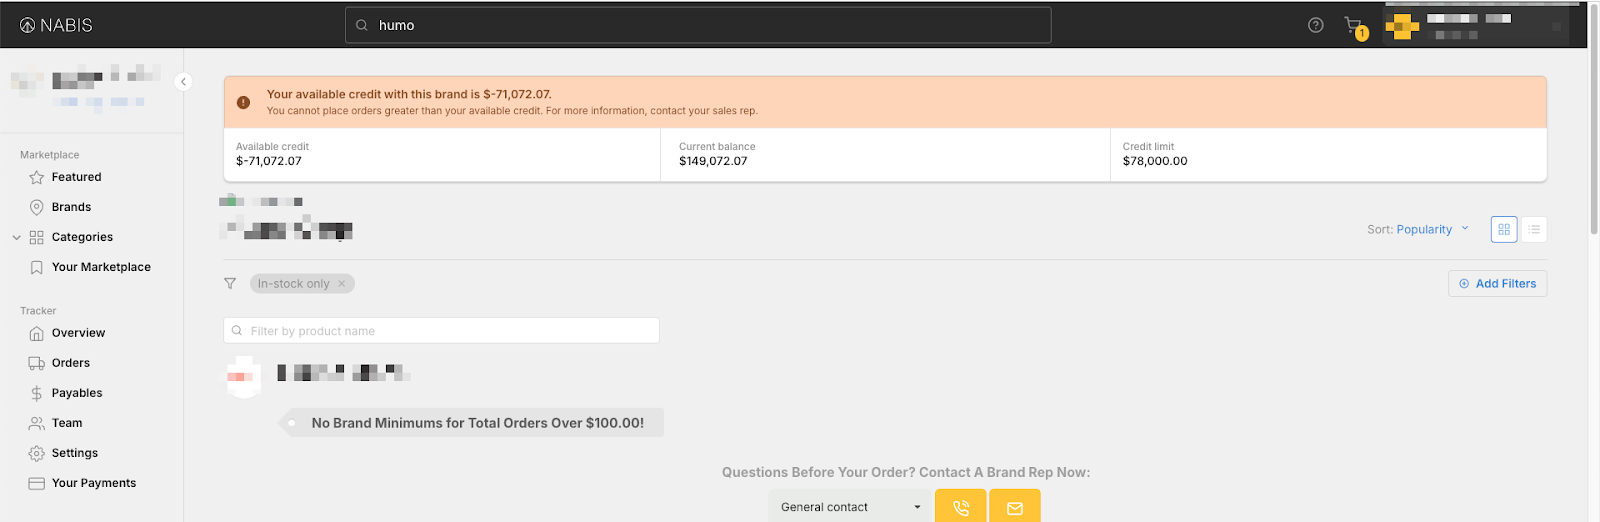Open Your Payments page
This screenshot has height=522, width=1600.
click(x=93, y=483)
